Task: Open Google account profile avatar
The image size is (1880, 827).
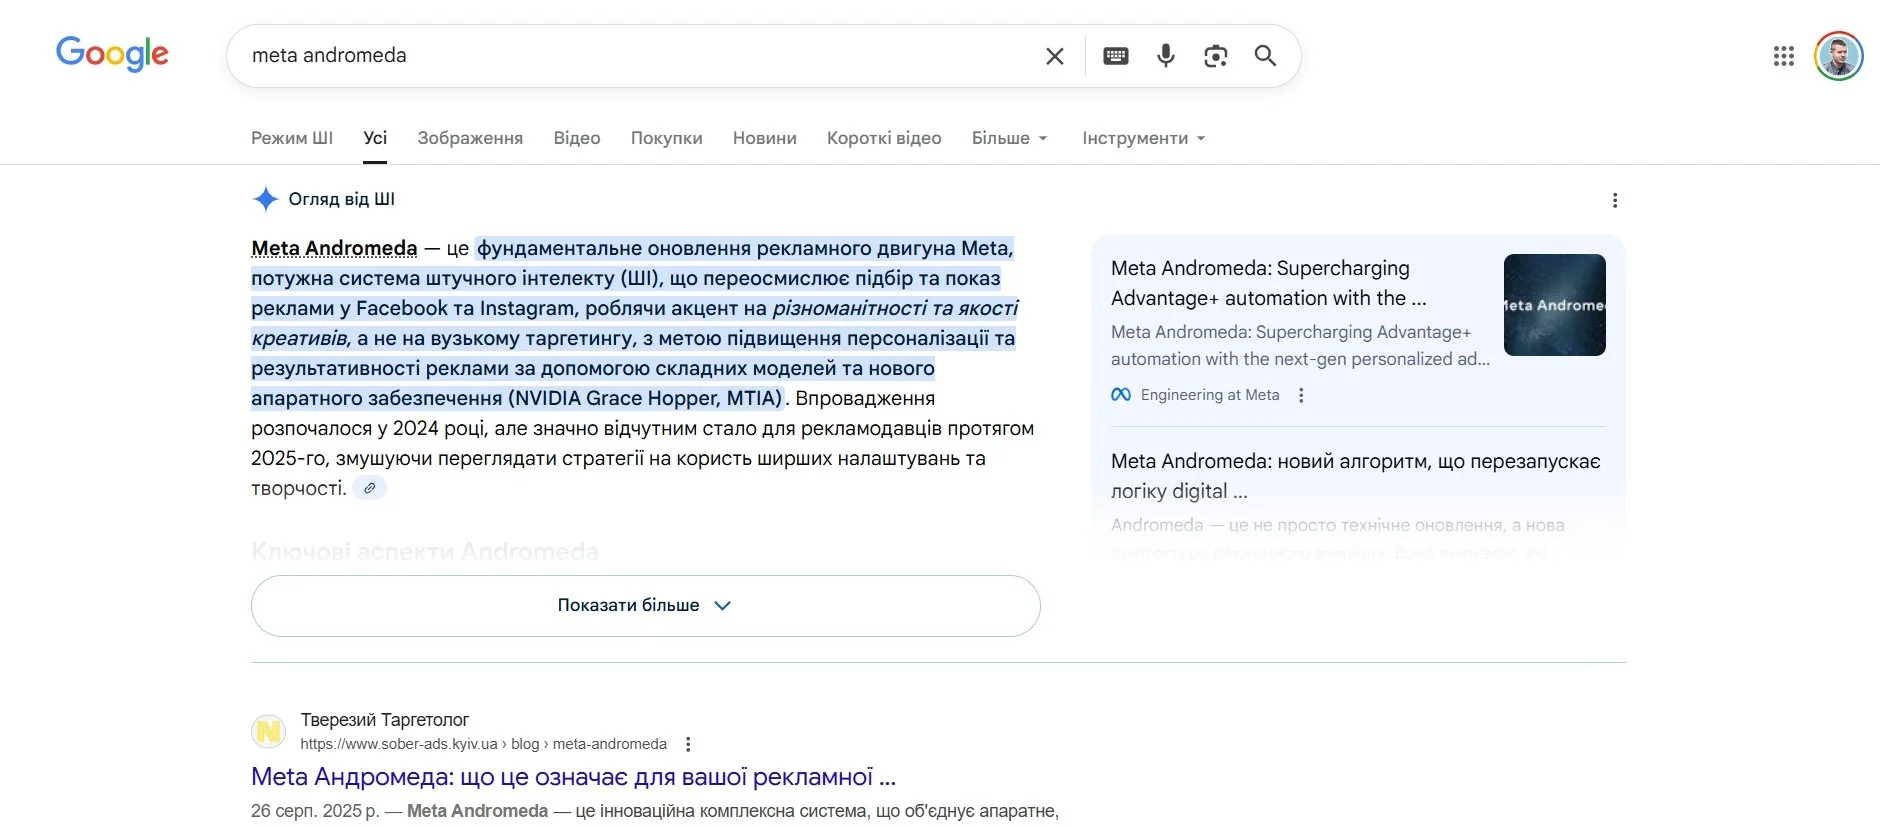Action: pos(1838,56)
